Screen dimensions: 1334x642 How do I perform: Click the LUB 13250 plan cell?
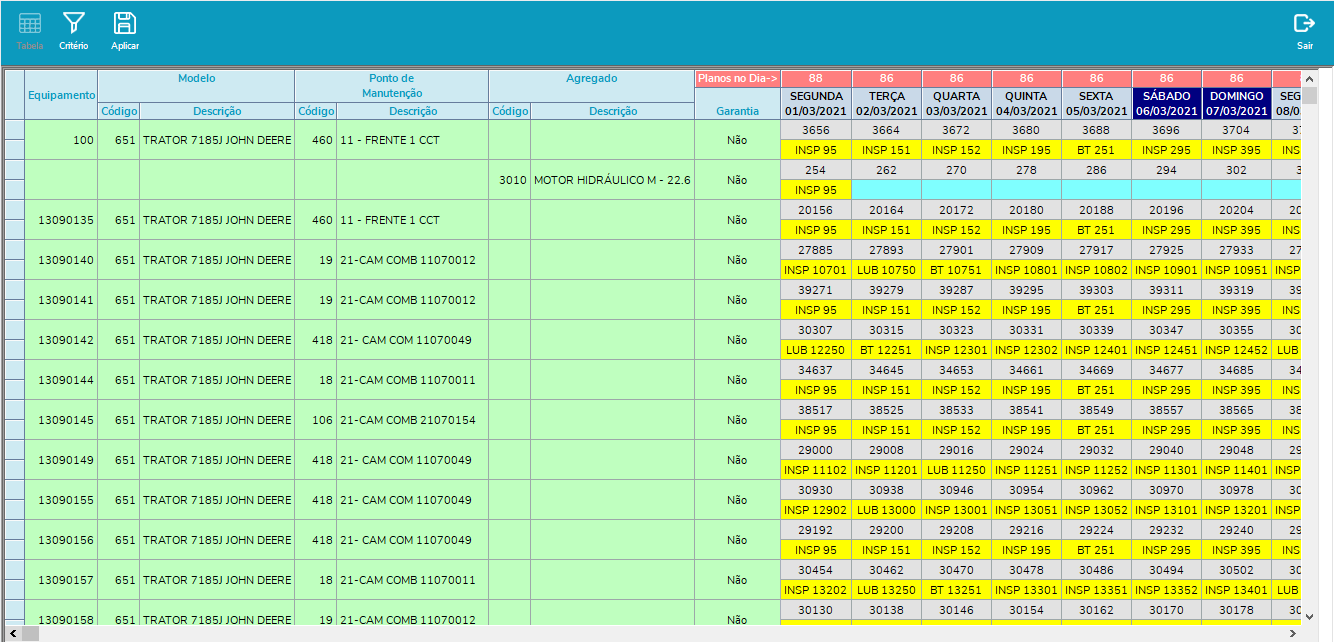(886, 590)
